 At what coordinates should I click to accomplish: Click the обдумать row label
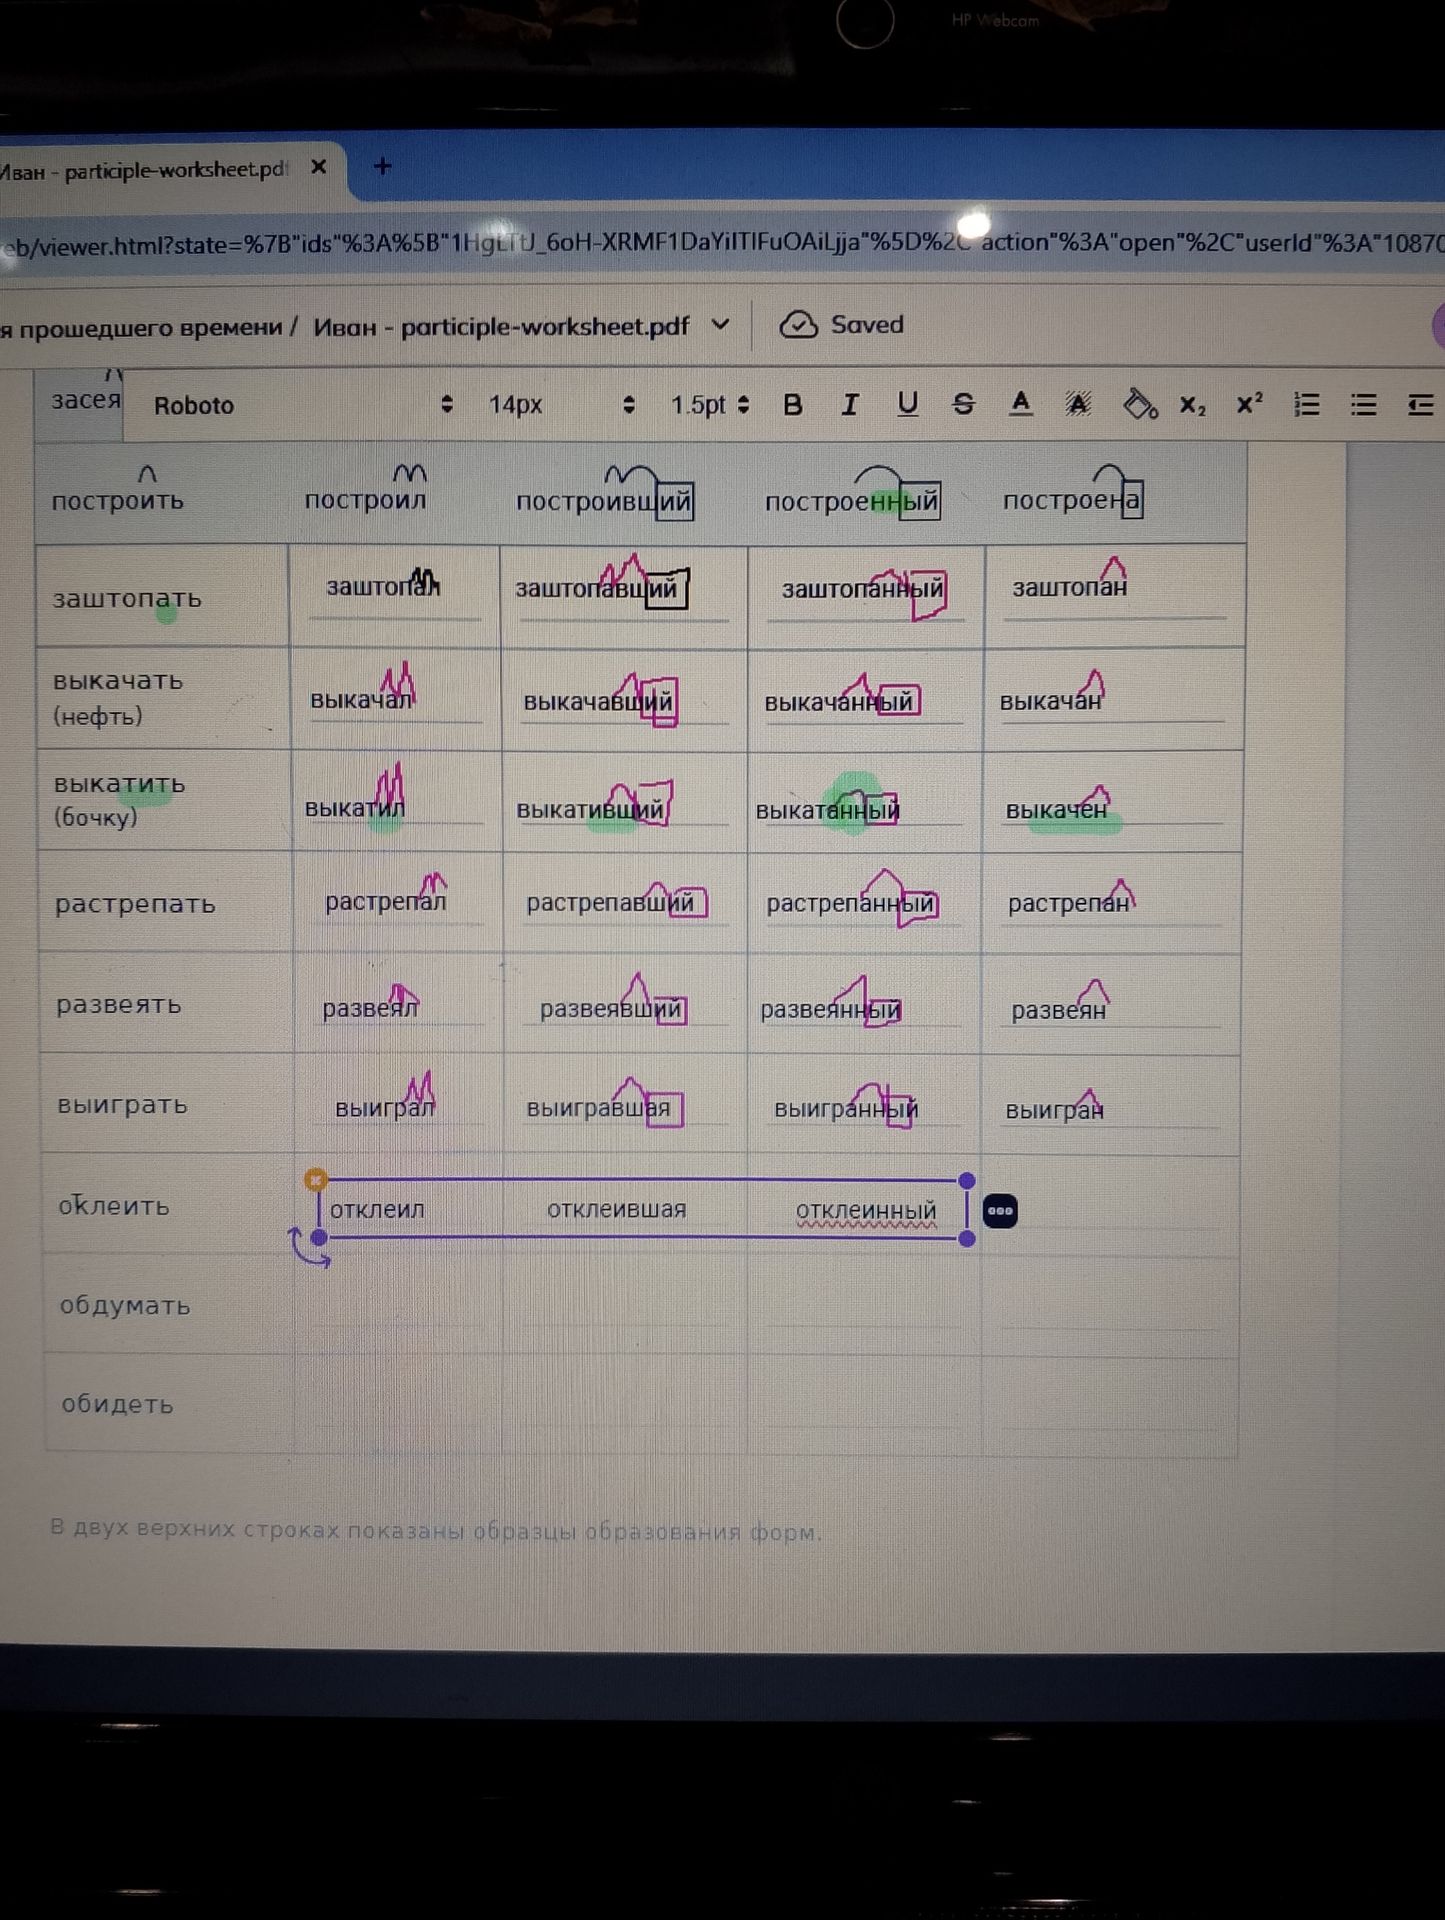(x=125, y=1306)
